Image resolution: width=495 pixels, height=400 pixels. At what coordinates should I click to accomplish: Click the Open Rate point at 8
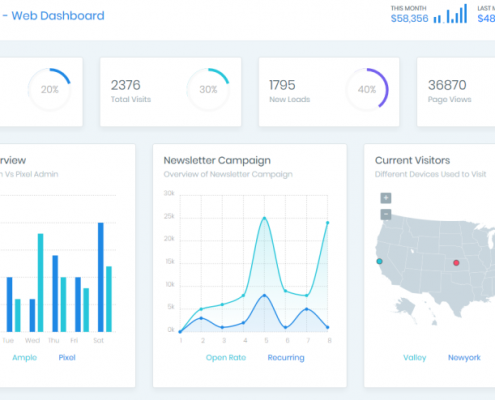(327, 223)
